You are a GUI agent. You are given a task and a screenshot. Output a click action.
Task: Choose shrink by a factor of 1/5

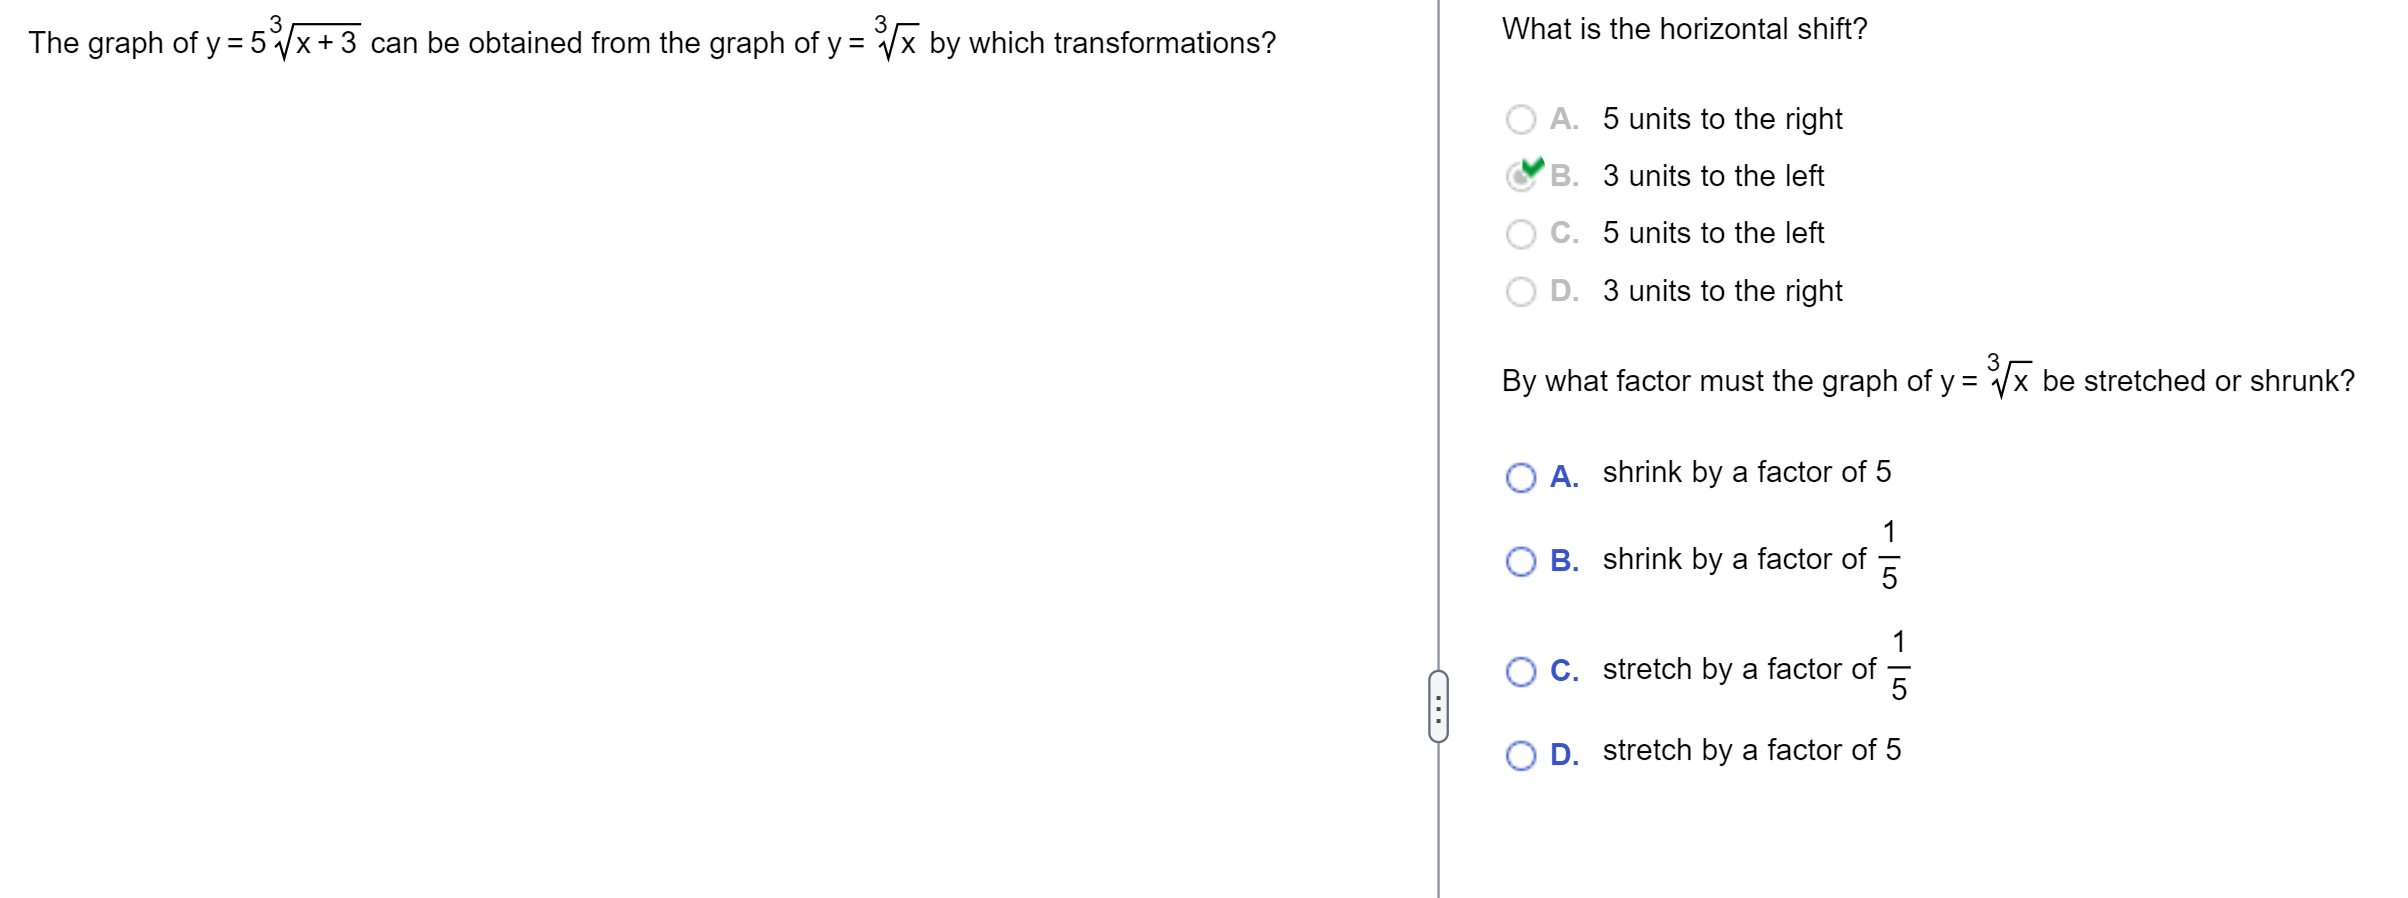pos(1520,561)
